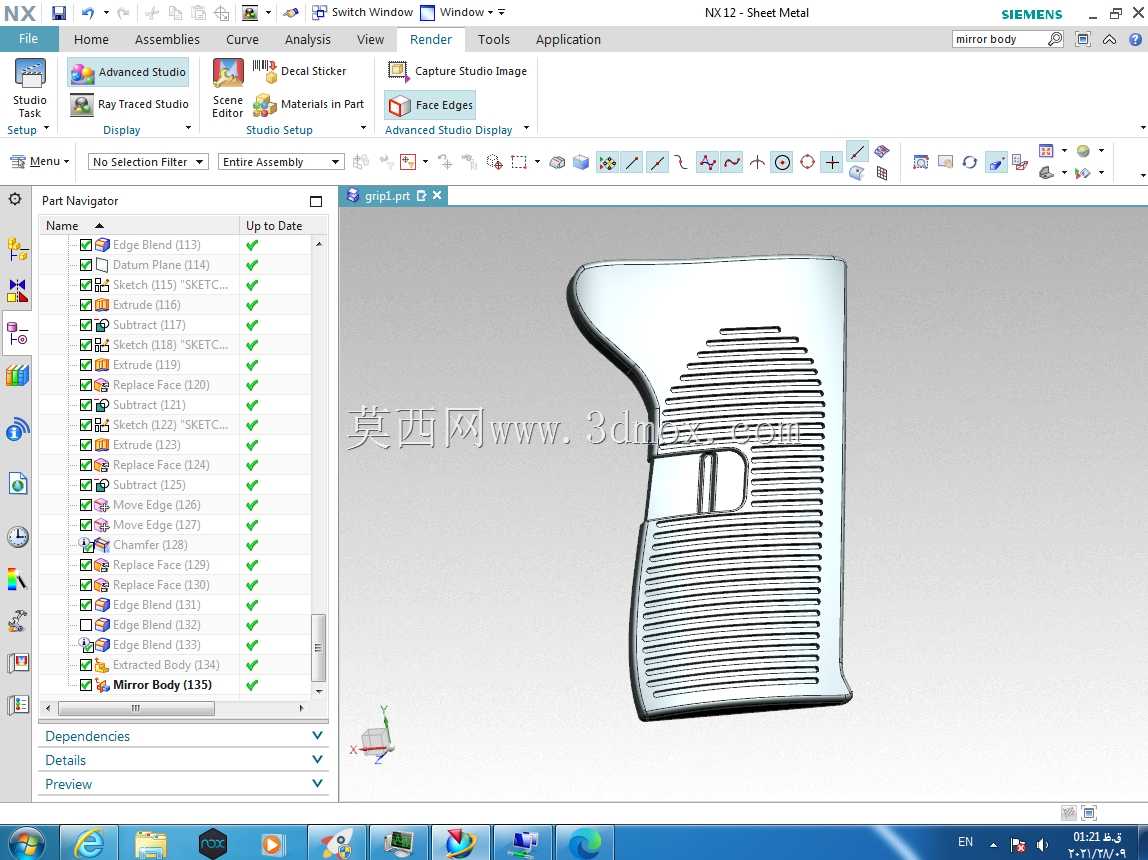The image size is (1148, 860).
Task: Toggle Extrude (116) checkbox
Action: (86, 304)
